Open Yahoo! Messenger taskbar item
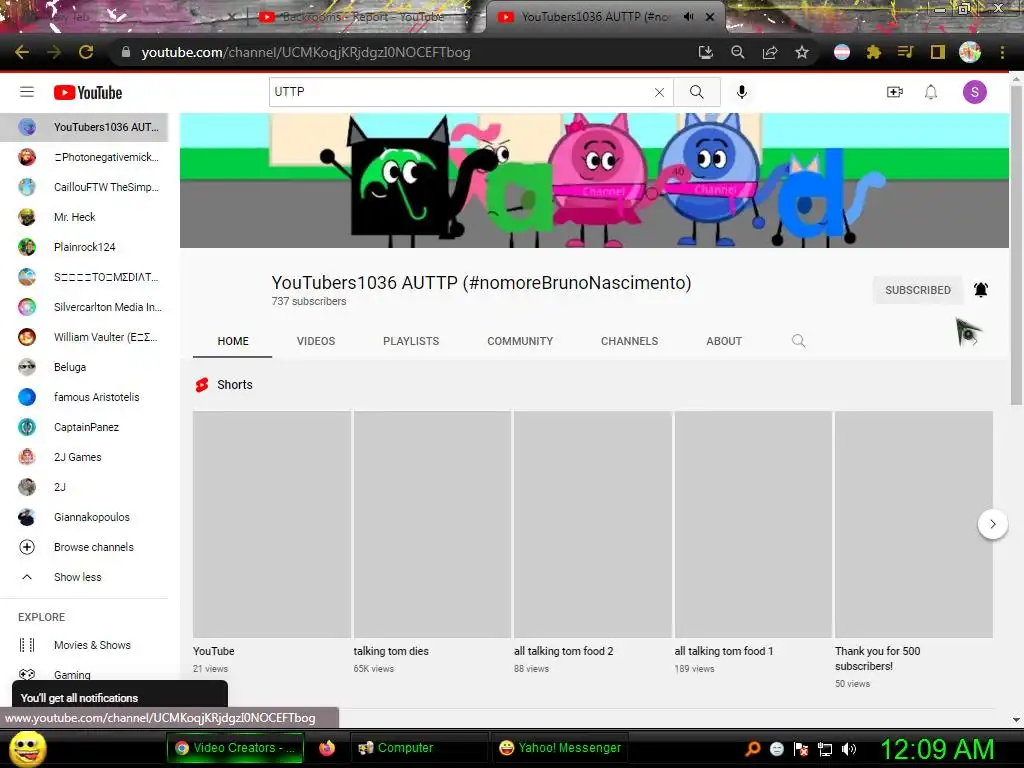Viewport: 1024px width, 768px height. click(x=560, y=748)
